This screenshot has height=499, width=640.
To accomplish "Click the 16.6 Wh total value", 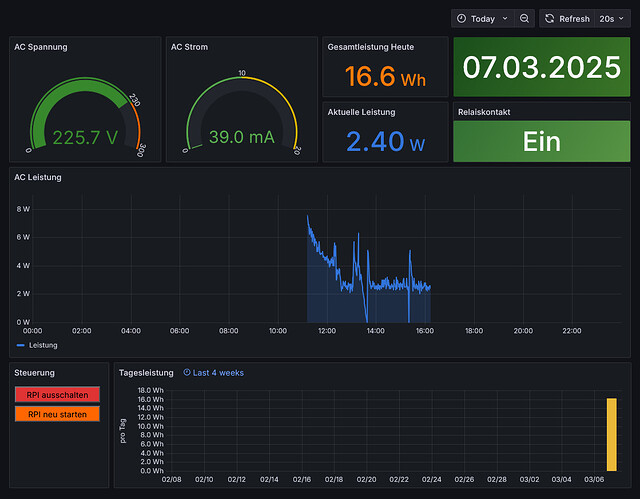I will click(x=385, y=76).
